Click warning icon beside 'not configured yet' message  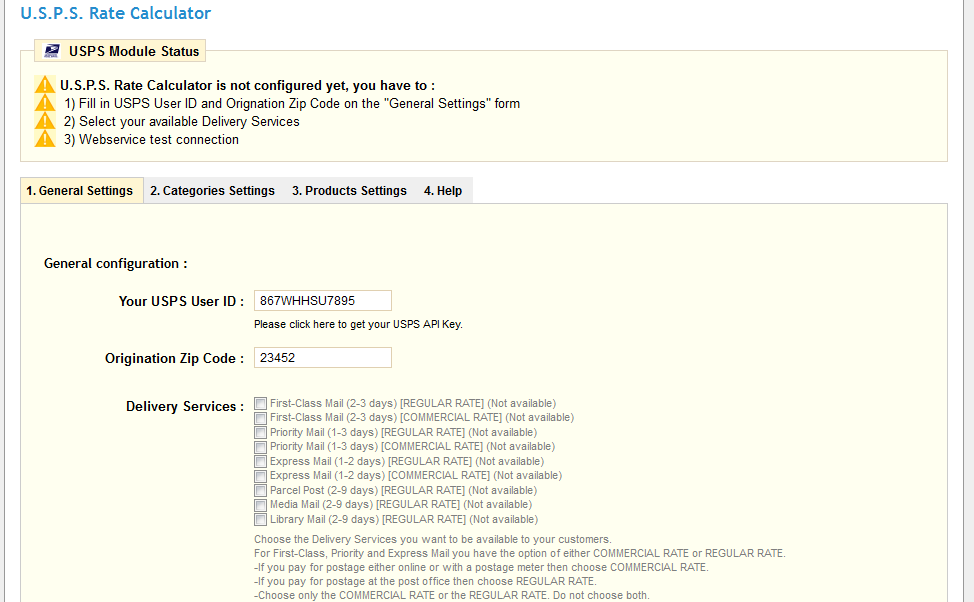[x=45, y=85]
